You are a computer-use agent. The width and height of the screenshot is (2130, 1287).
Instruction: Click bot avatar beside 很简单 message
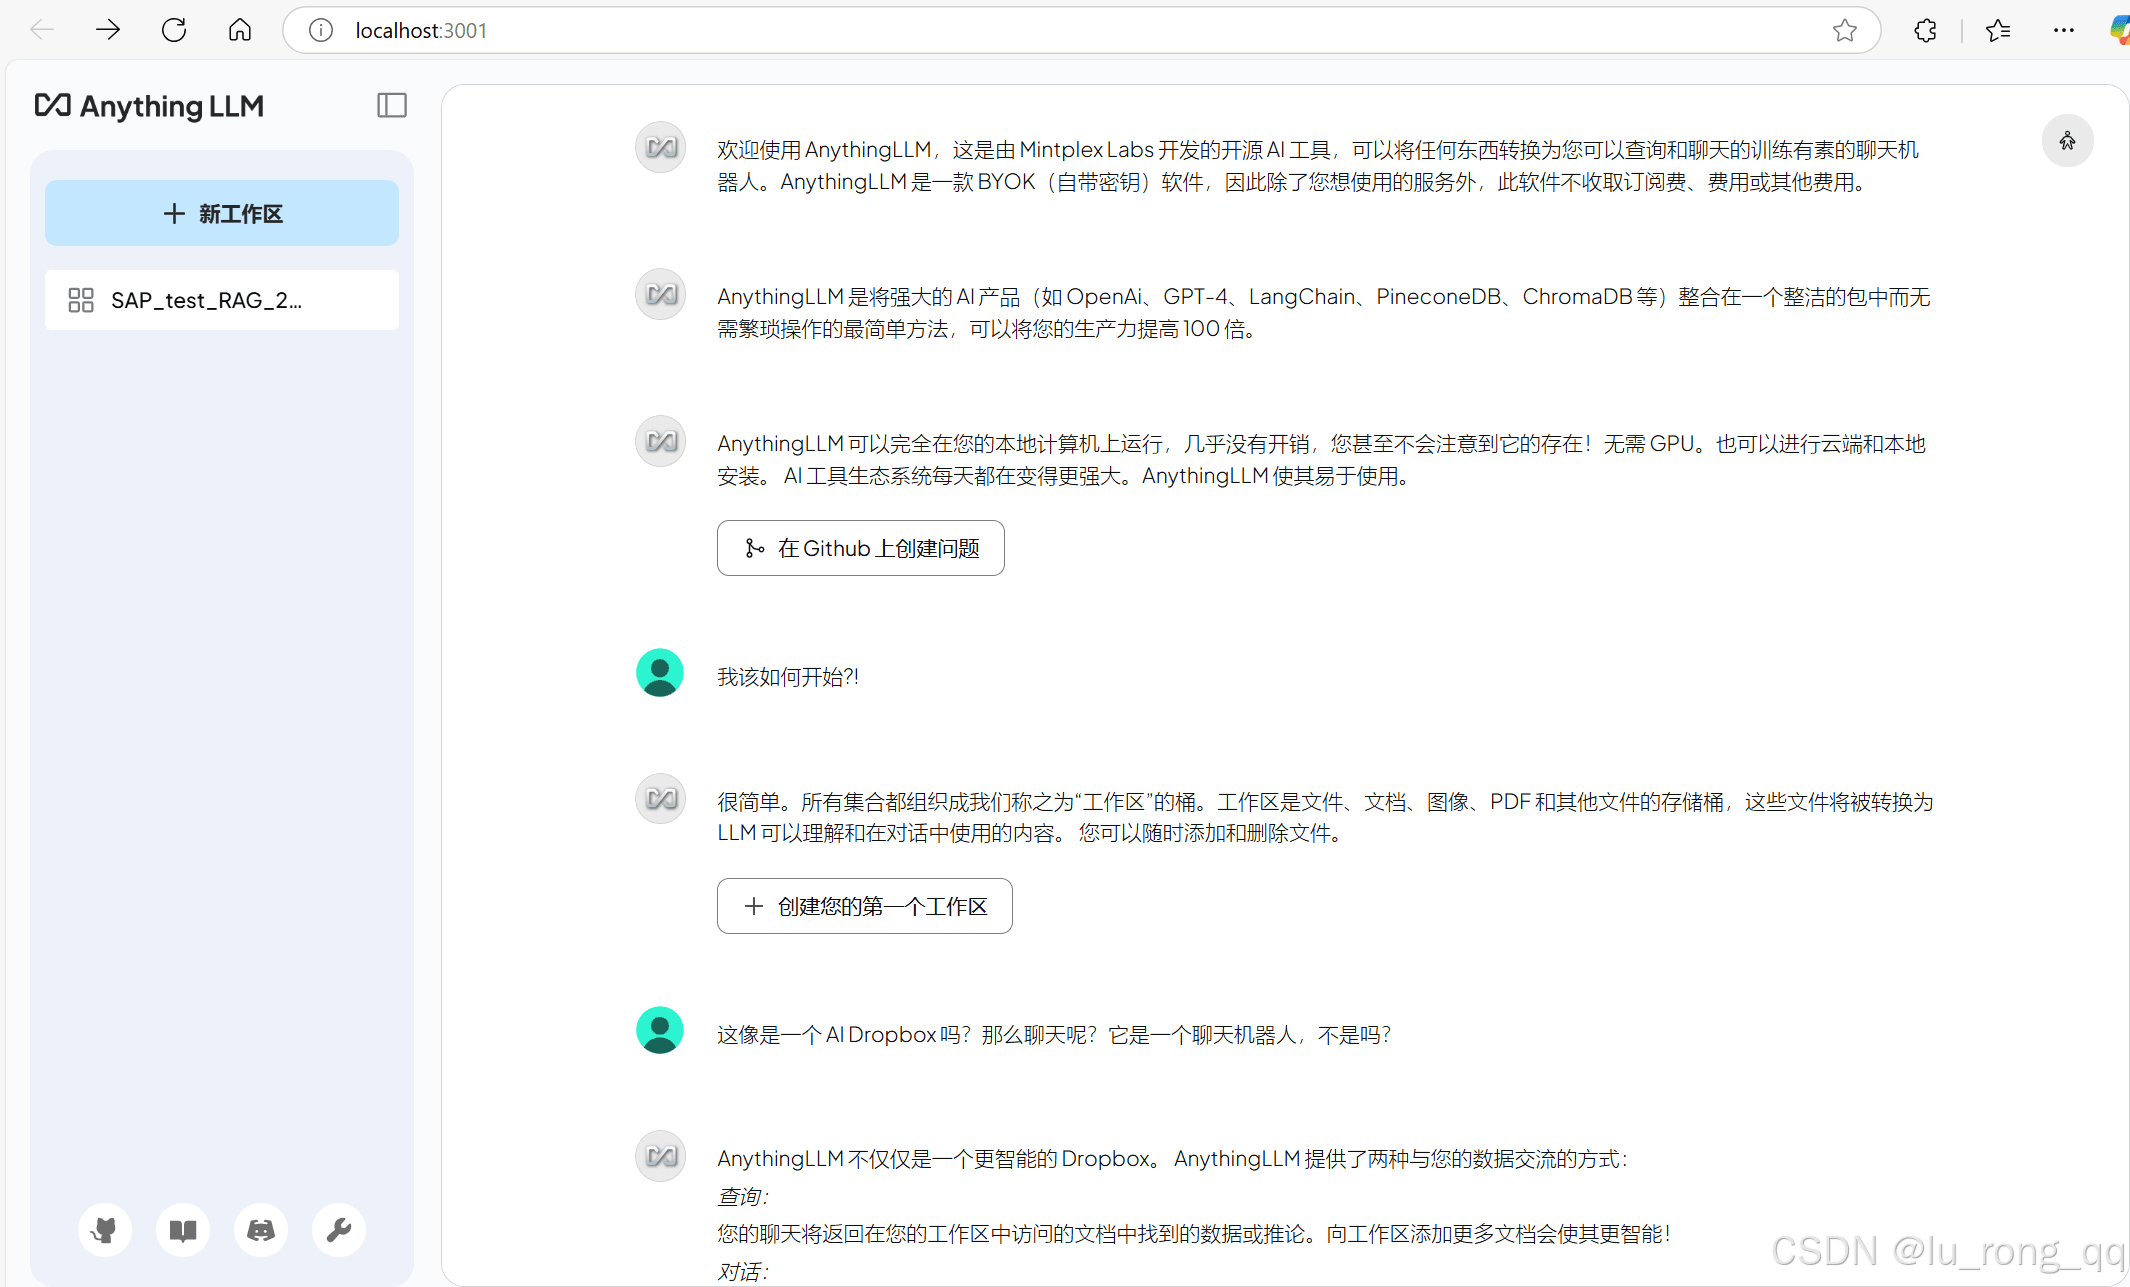click(x=660, y=799)
